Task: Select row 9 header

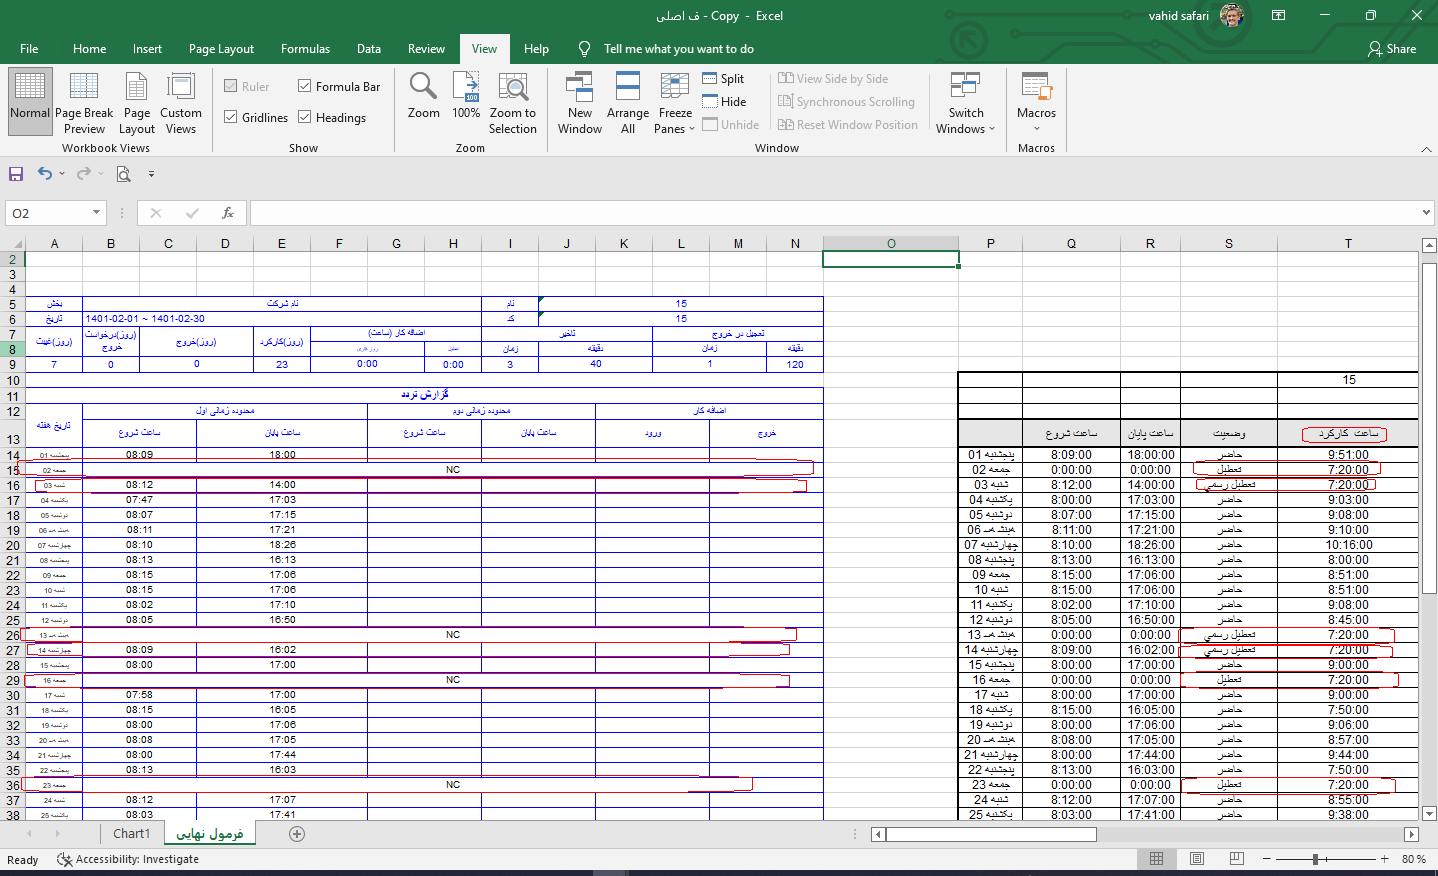Action: 13,365
